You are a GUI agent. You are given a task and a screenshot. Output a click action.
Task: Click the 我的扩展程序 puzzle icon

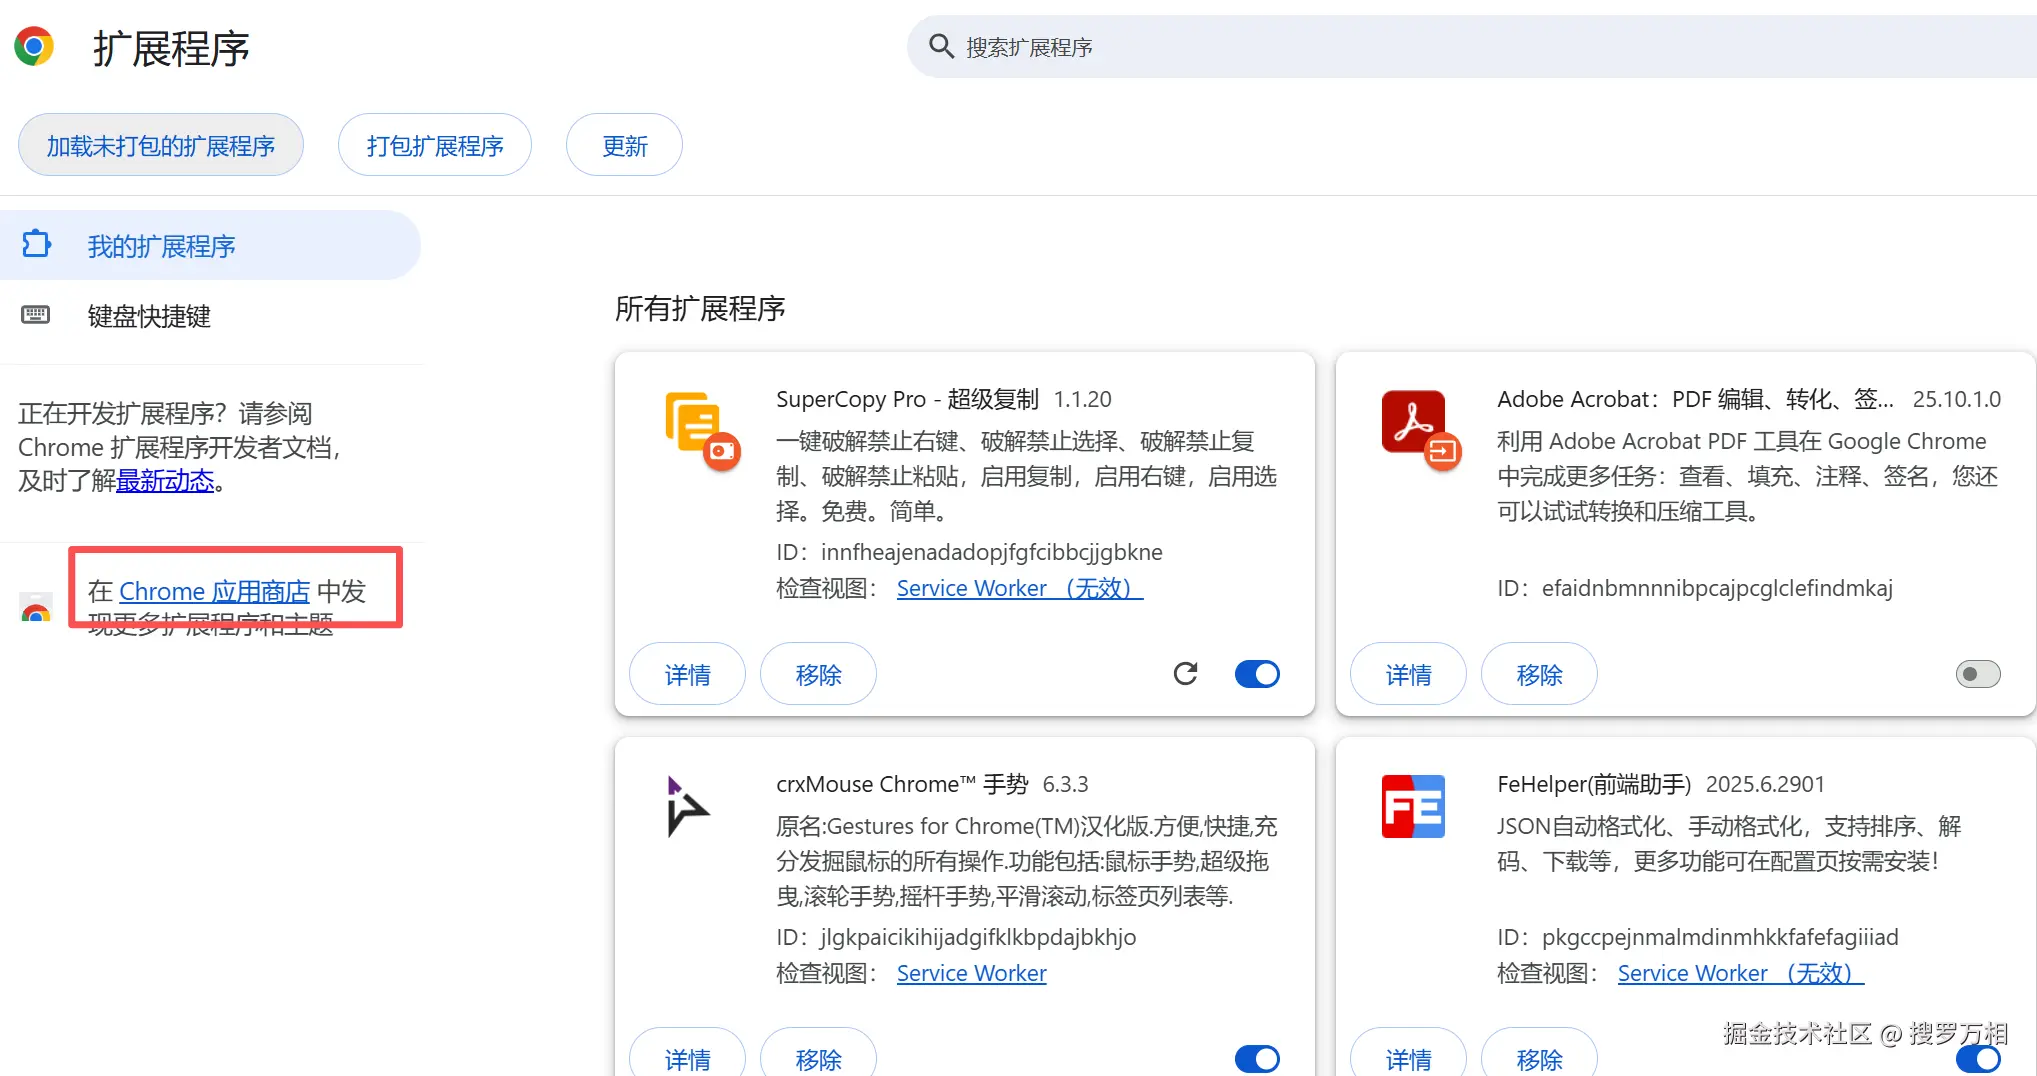pos(36,244)
